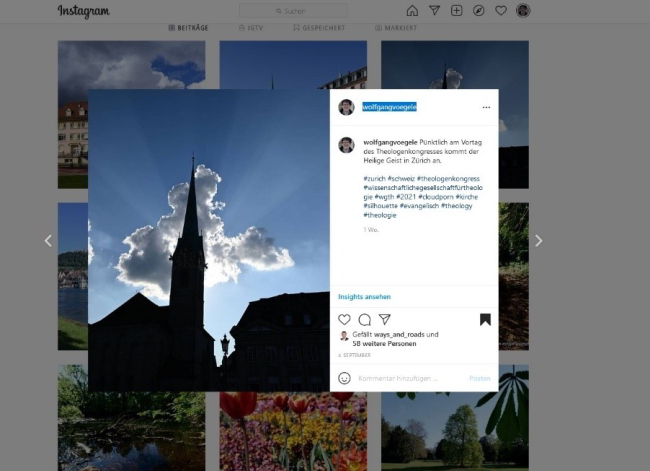Click hashtag #silhouette
Viewport: 650px width, 471px height.
click(x=381, y=206)
